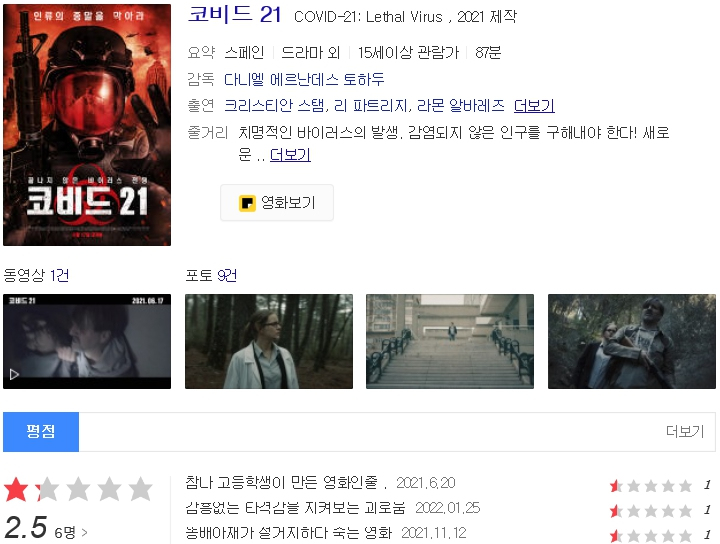This screenshot has height=544, width=720.
Task: Expand plot summary 더보기 link
Action: click(x=290, y=155)
